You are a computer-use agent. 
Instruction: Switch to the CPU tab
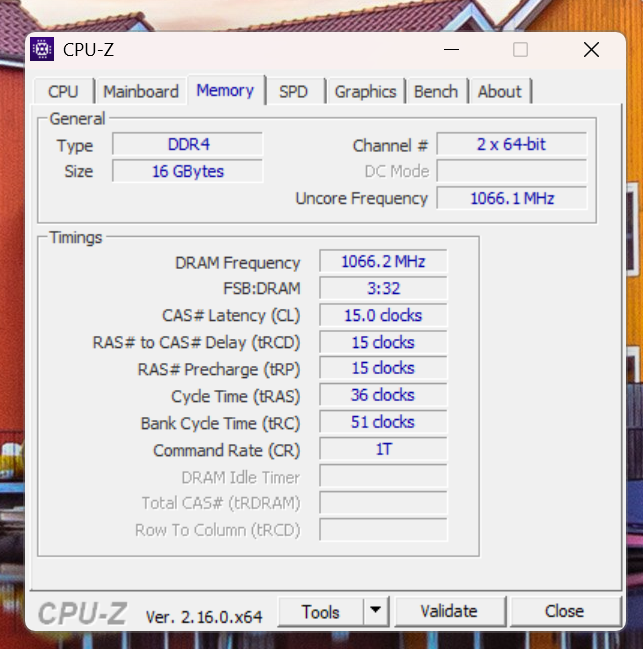click(x=63, y=91)
